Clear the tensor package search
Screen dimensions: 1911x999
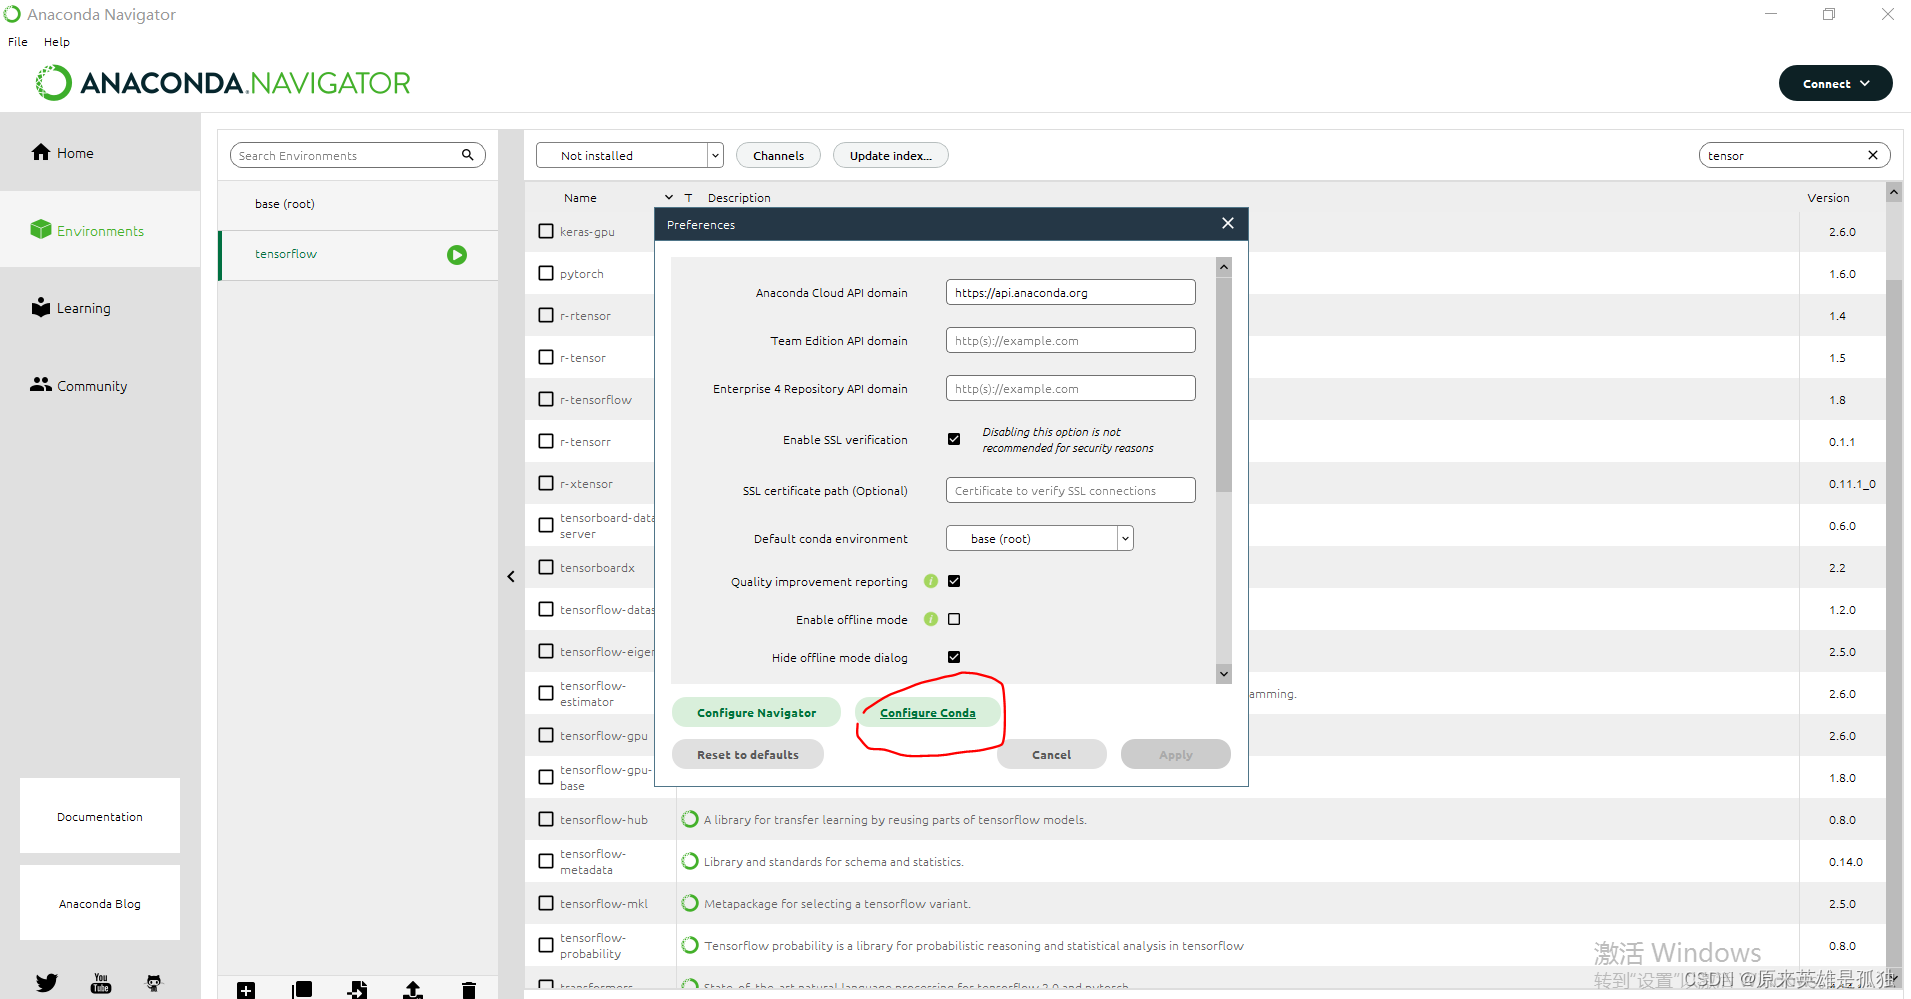click(1872, 155)
